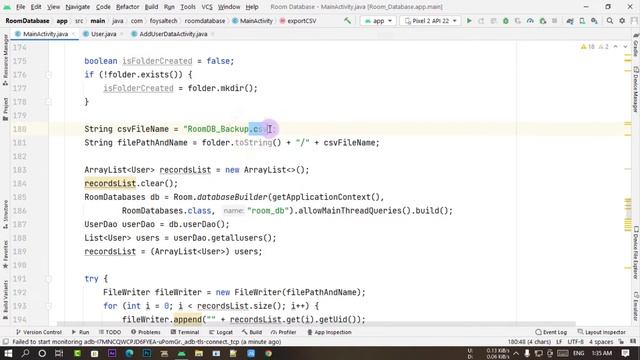The width and height of the screenshot is (640, 360).
Task: Open the Logcat tool window
Action: coord(221,332)
